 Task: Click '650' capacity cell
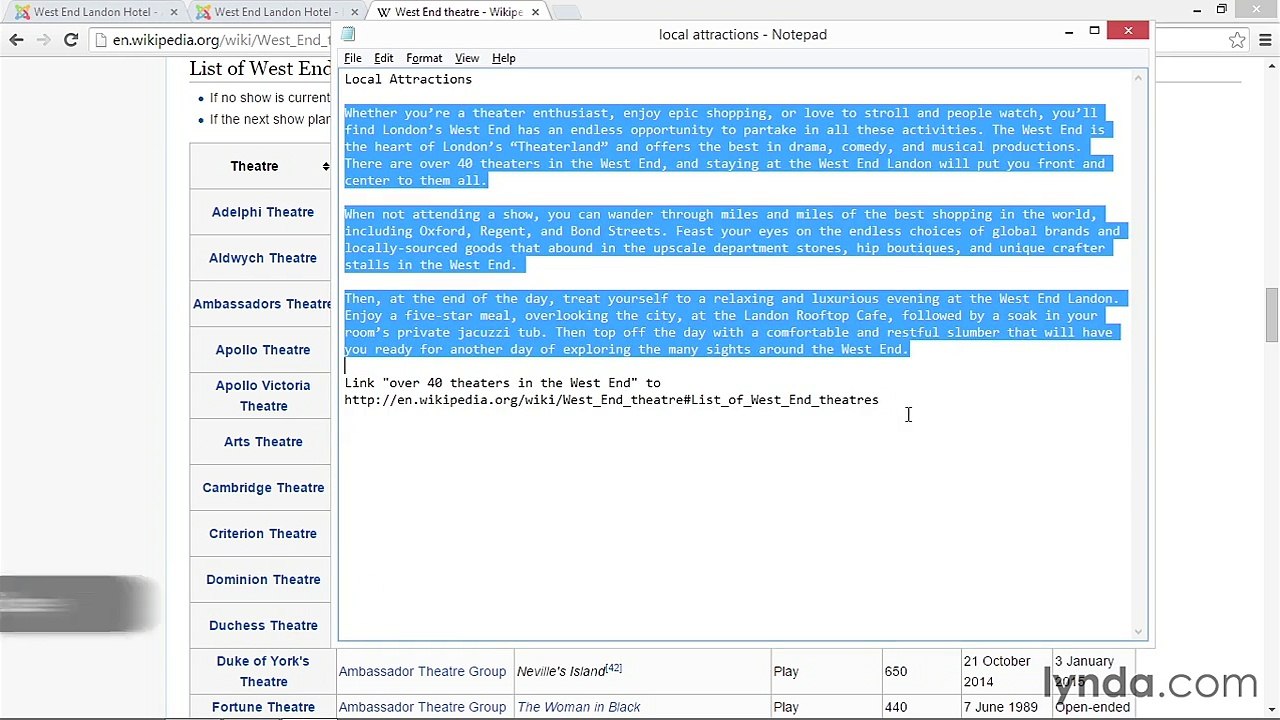point(895,671)
